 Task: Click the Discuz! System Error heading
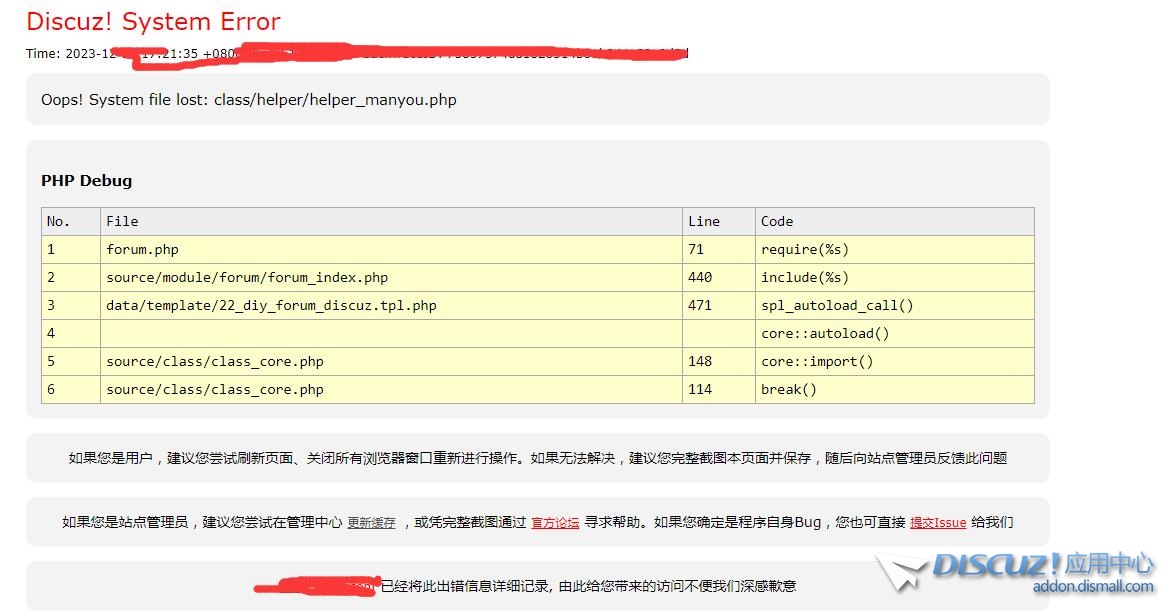(x=153, y=21)
